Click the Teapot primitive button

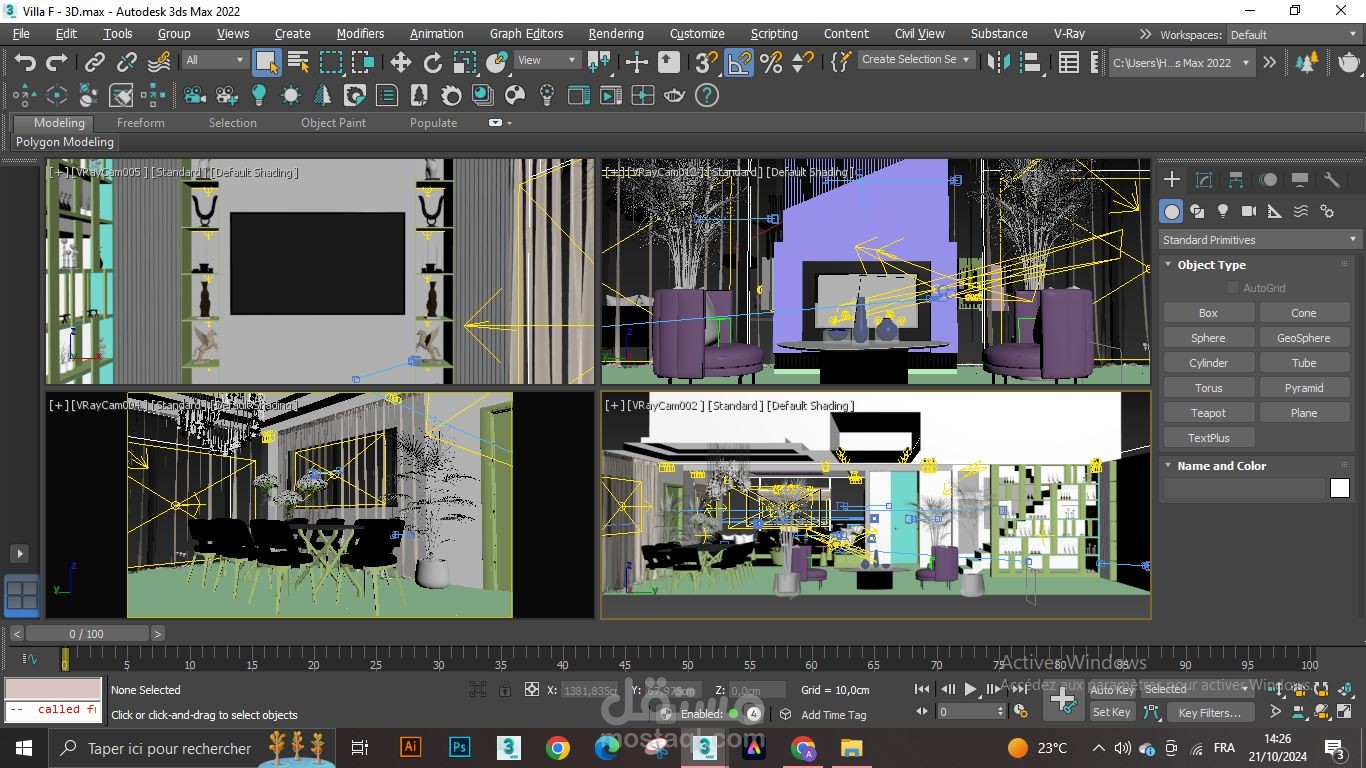click(1208, 413)
